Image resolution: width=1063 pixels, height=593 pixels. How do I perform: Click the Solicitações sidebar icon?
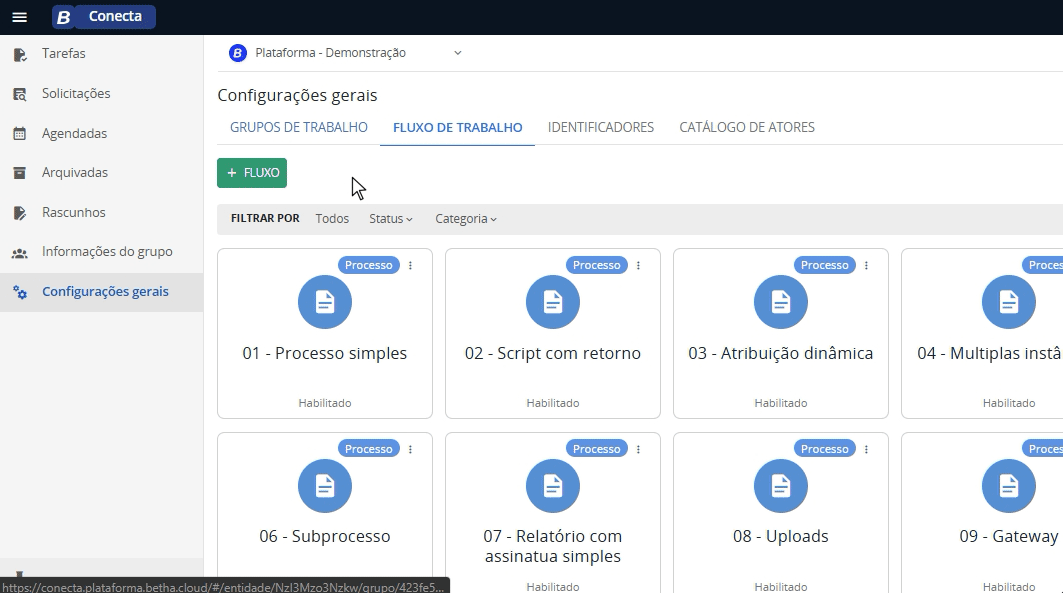click(x=20, y=94)
